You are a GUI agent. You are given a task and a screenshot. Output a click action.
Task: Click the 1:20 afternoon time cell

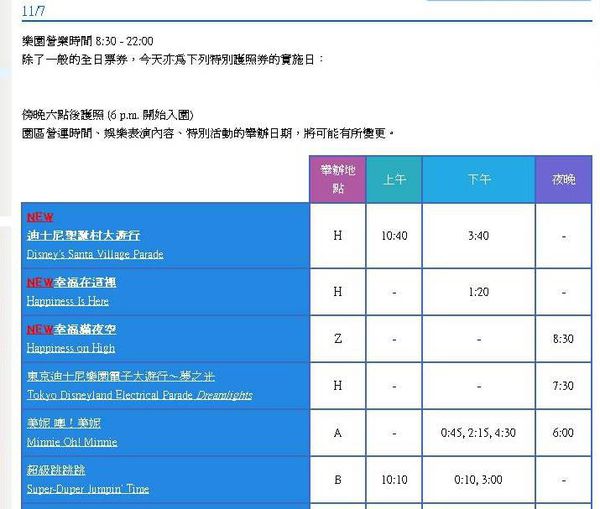(x=479, y=292)
